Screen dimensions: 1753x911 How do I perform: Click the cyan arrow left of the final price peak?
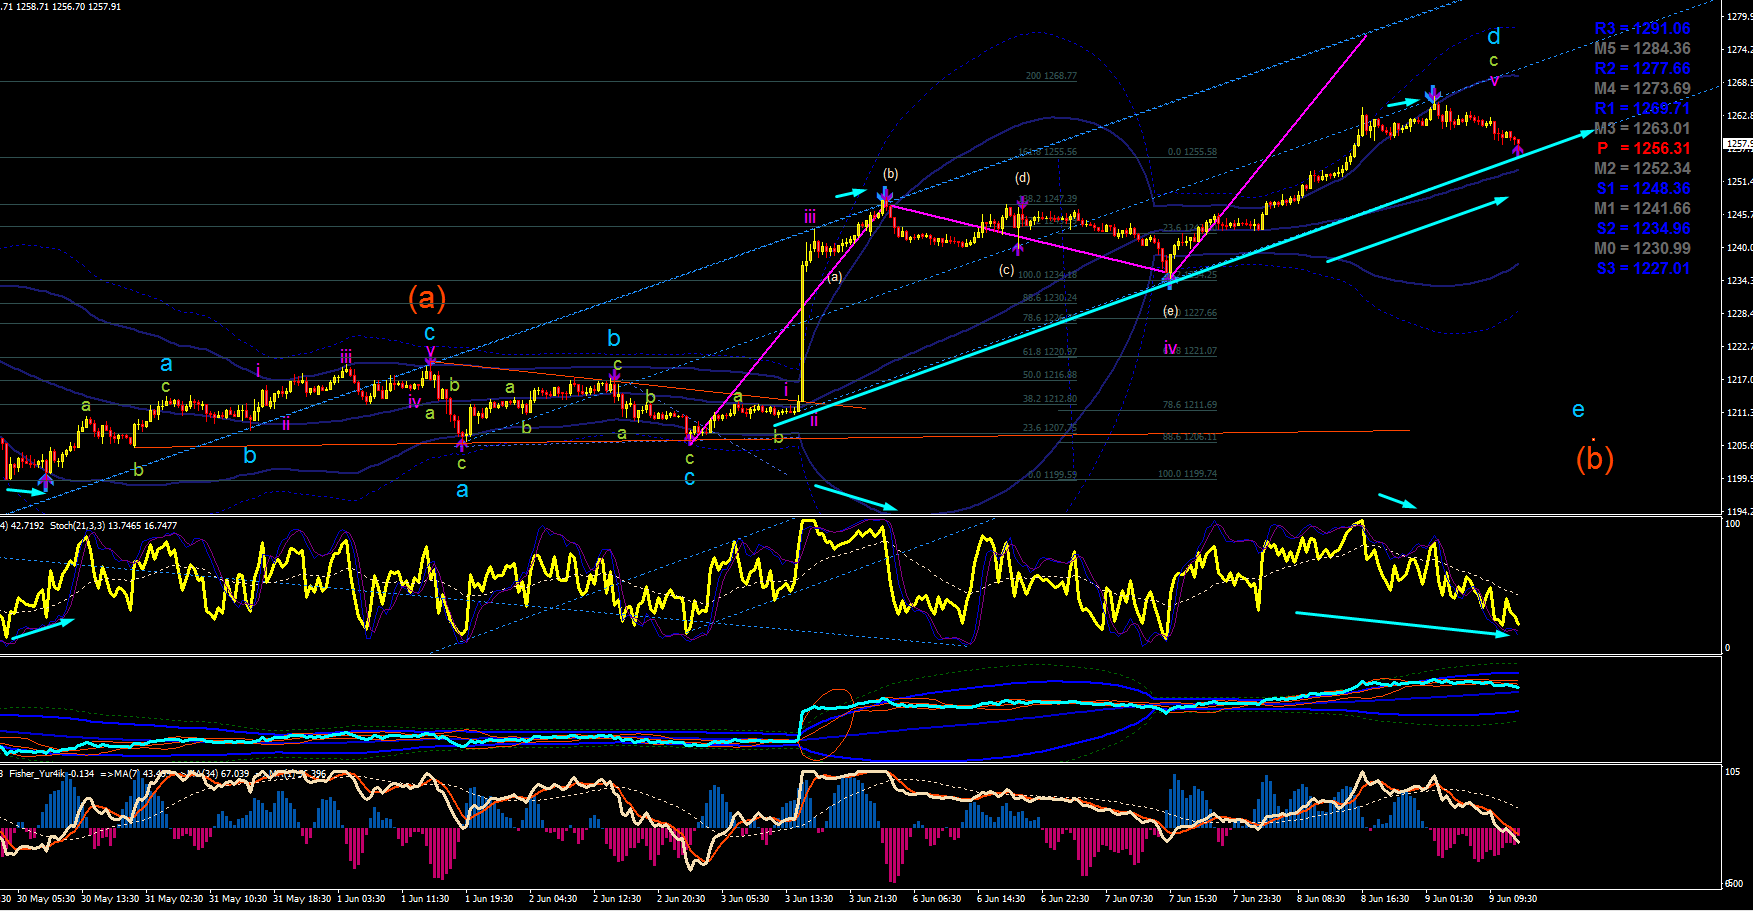[1403, 102]
